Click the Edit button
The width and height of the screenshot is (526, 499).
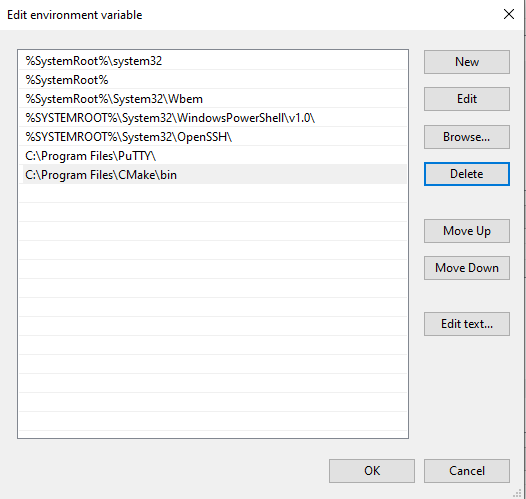pos(467,99)
